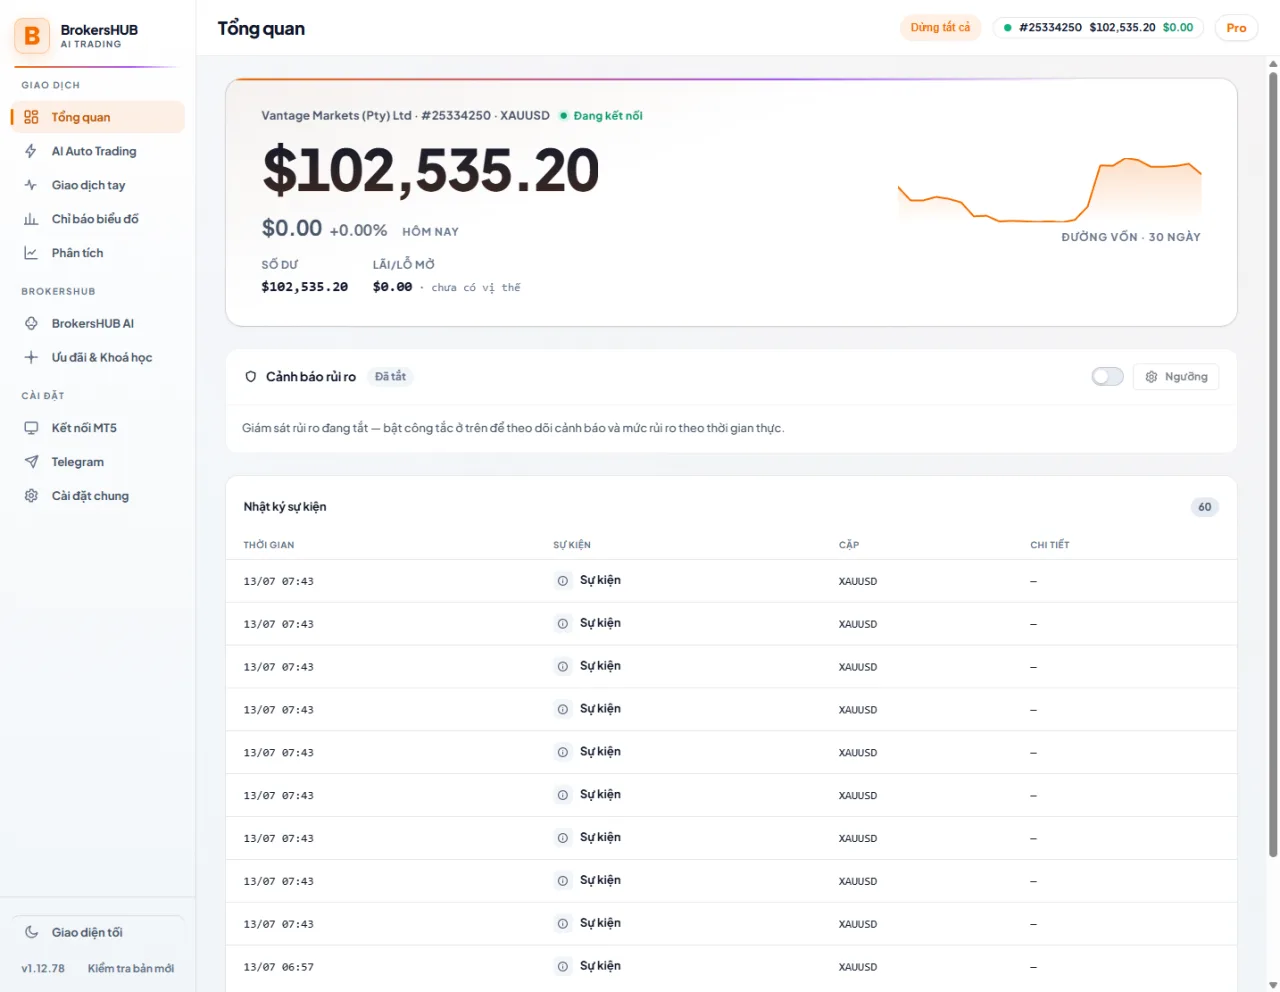1280x992 pixels.
Task: Click the LÃI/LỖ MỞ value $0.00
Action: pyautogui.click(x=392, y=287)
